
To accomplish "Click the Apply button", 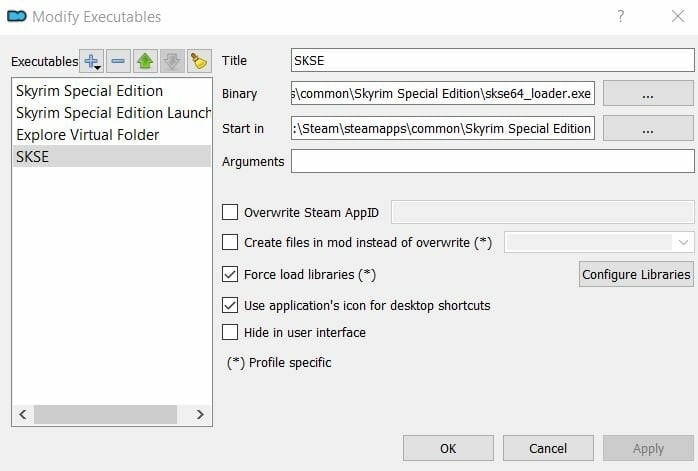I will (x=648, y=448).
